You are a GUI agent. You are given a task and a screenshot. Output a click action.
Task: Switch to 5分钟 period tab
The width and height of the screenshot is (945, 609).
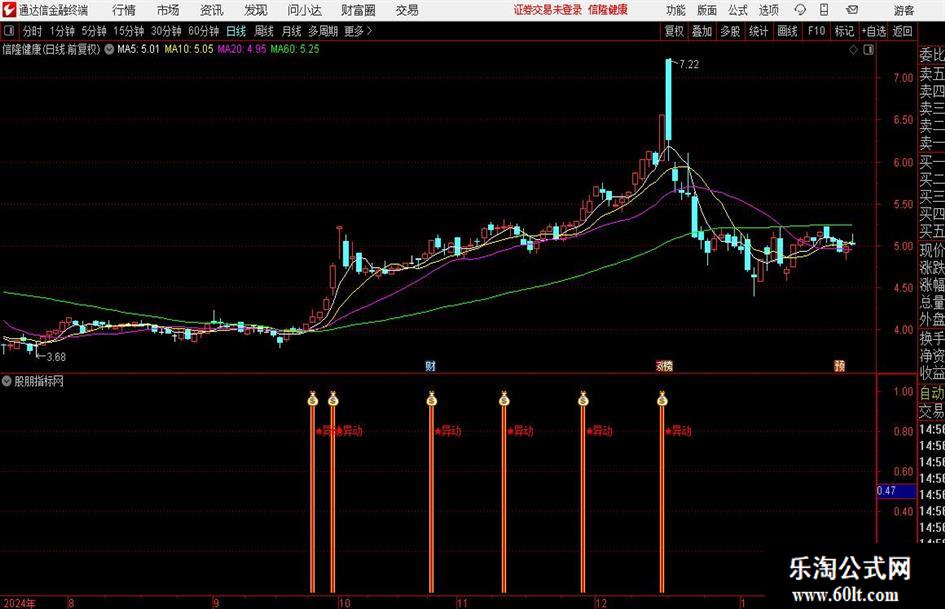94,31
